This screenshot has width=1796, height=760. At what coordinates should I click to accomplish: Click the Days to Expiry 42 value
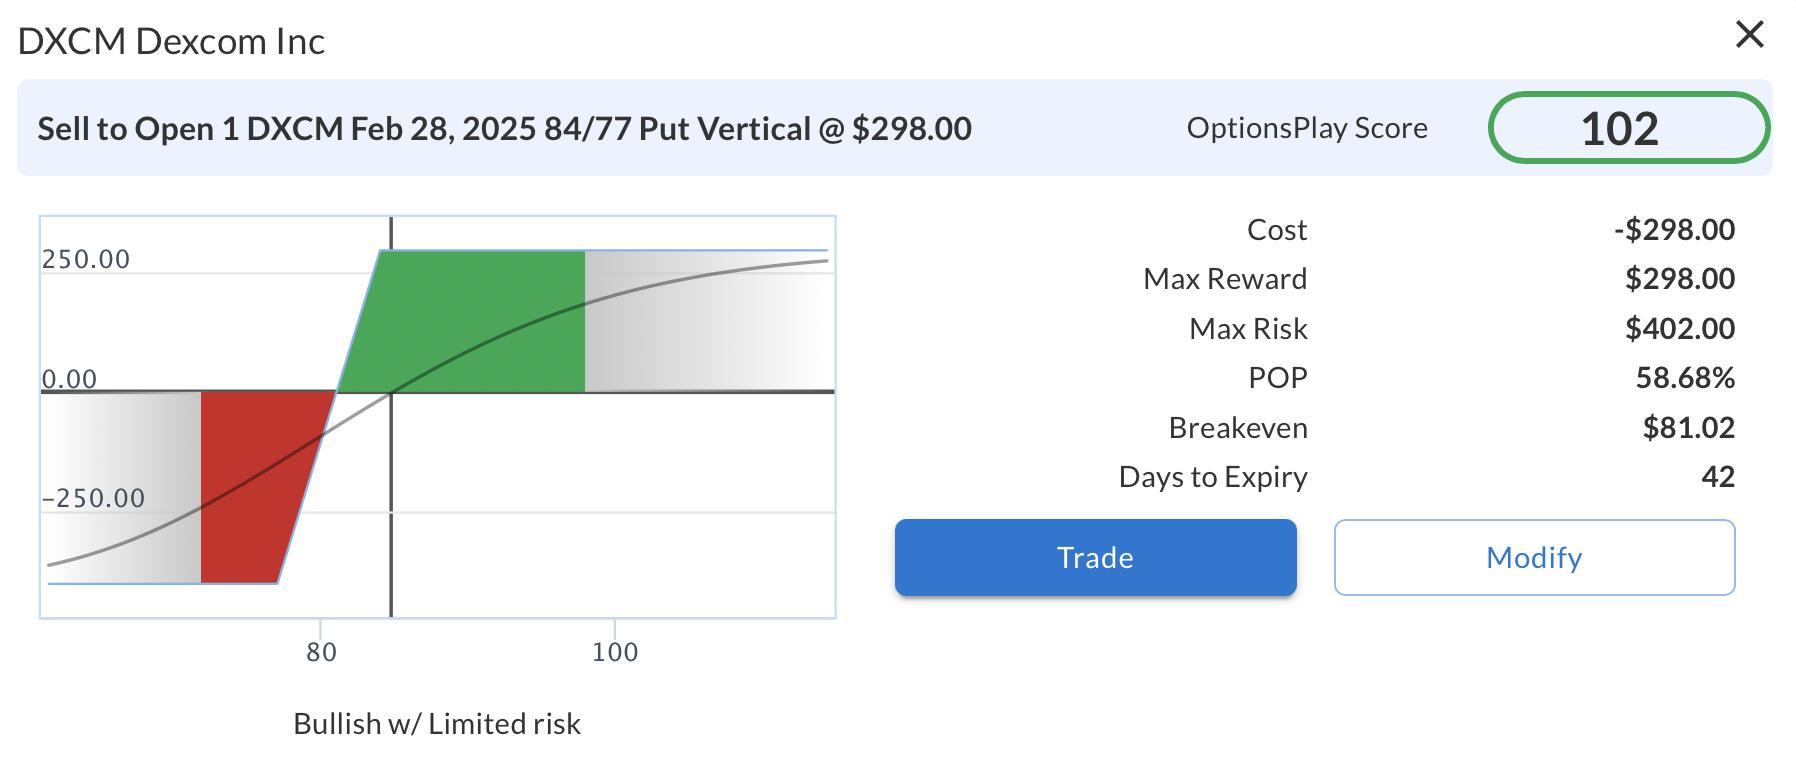[1717, 477]
